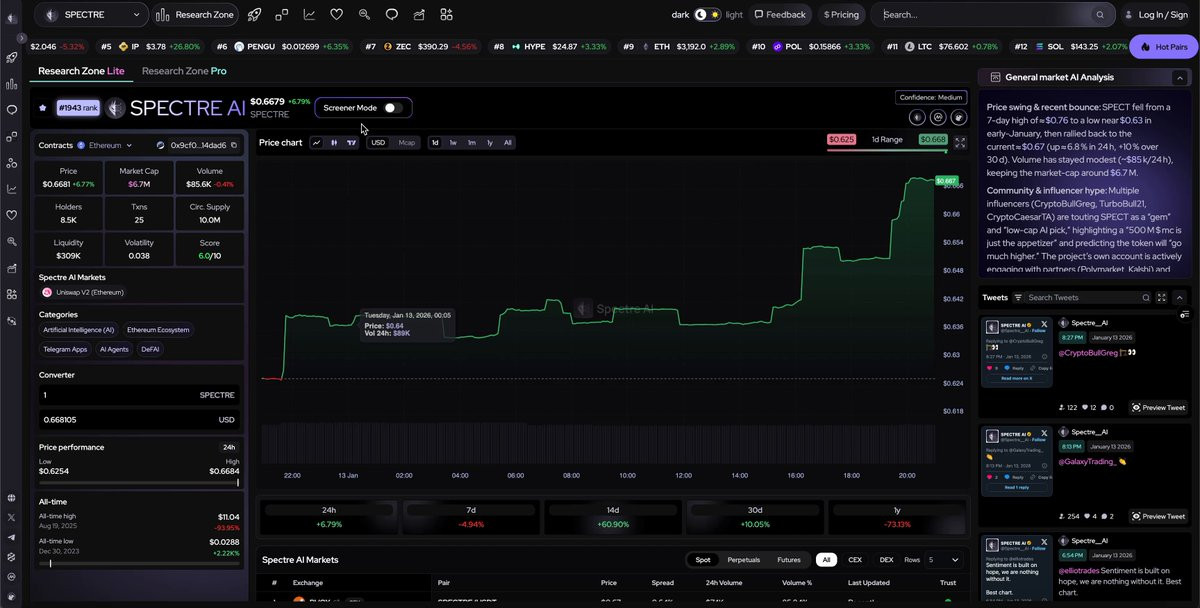This screenshot has width=1200, height=608.
Task: Copy the 0x9cf0...14dad6 contract address
Action: click(x=234, y=145)
